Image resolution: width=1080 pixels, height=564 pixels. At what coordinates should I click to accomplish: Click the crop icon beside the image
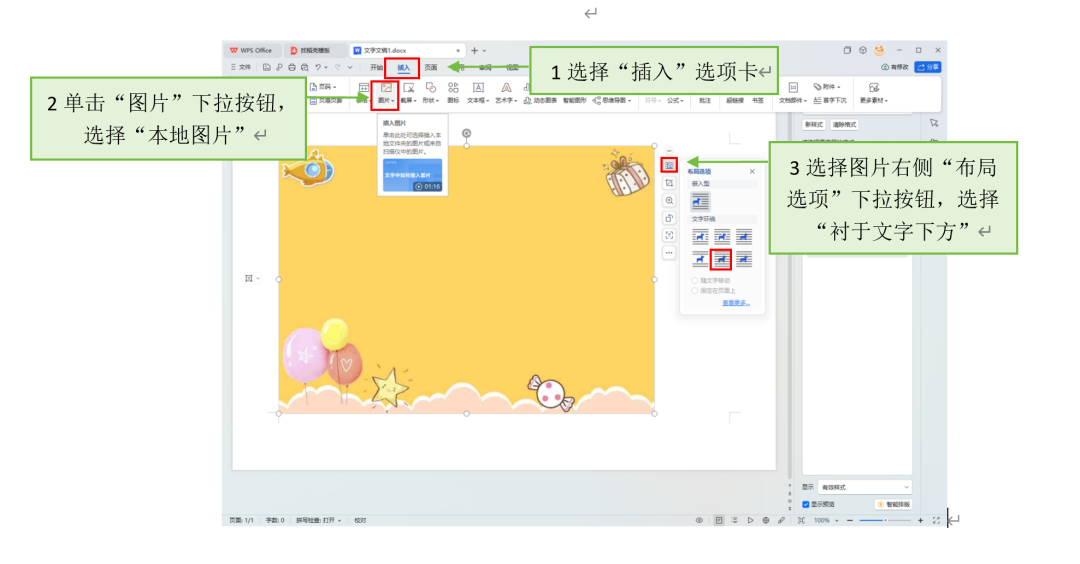[x=669, y=183]
